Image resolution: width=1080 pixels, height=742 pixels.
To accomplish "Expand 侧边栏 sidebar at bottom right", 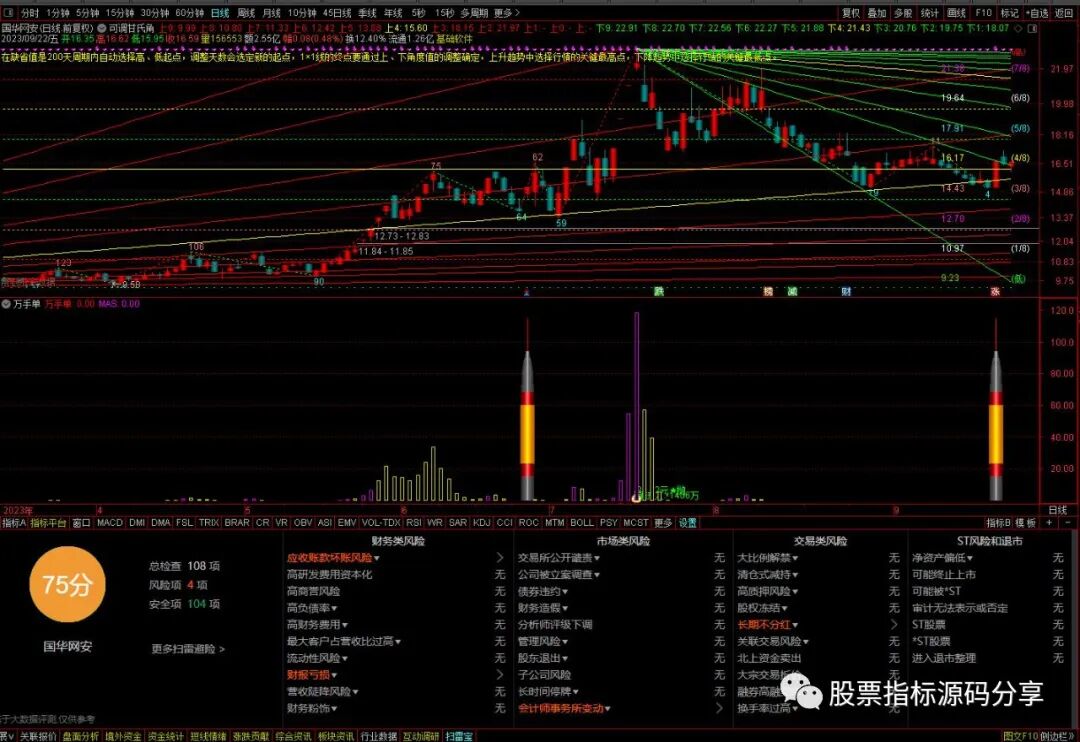I will pyautogui.click(x=1059, y=736).
